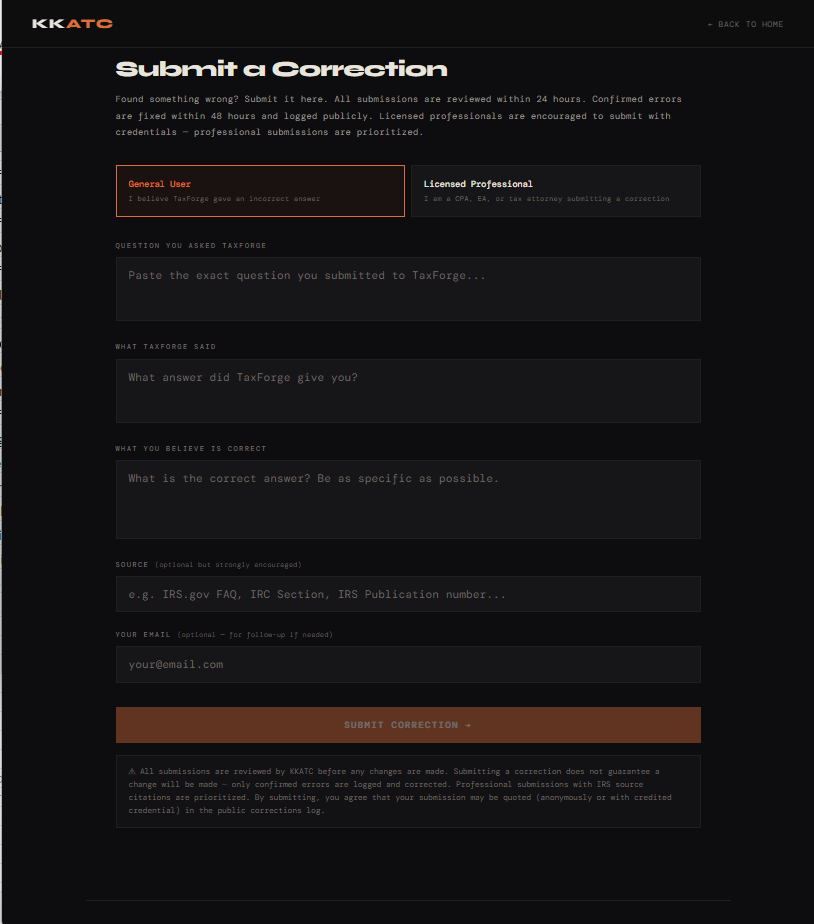The width and height of the screenshot is (814, 924).
Task: Click the YOUR EMAIL input field
Action: 407,664
